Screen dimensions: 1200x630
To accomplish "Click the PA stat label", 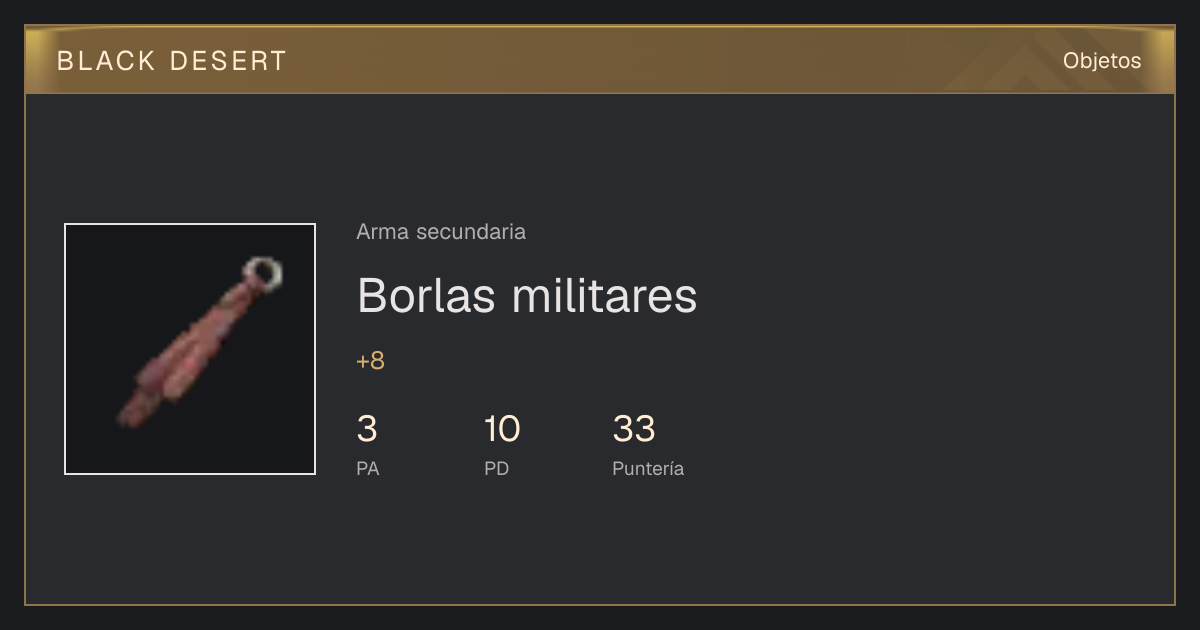I will (x=368, y=468).
